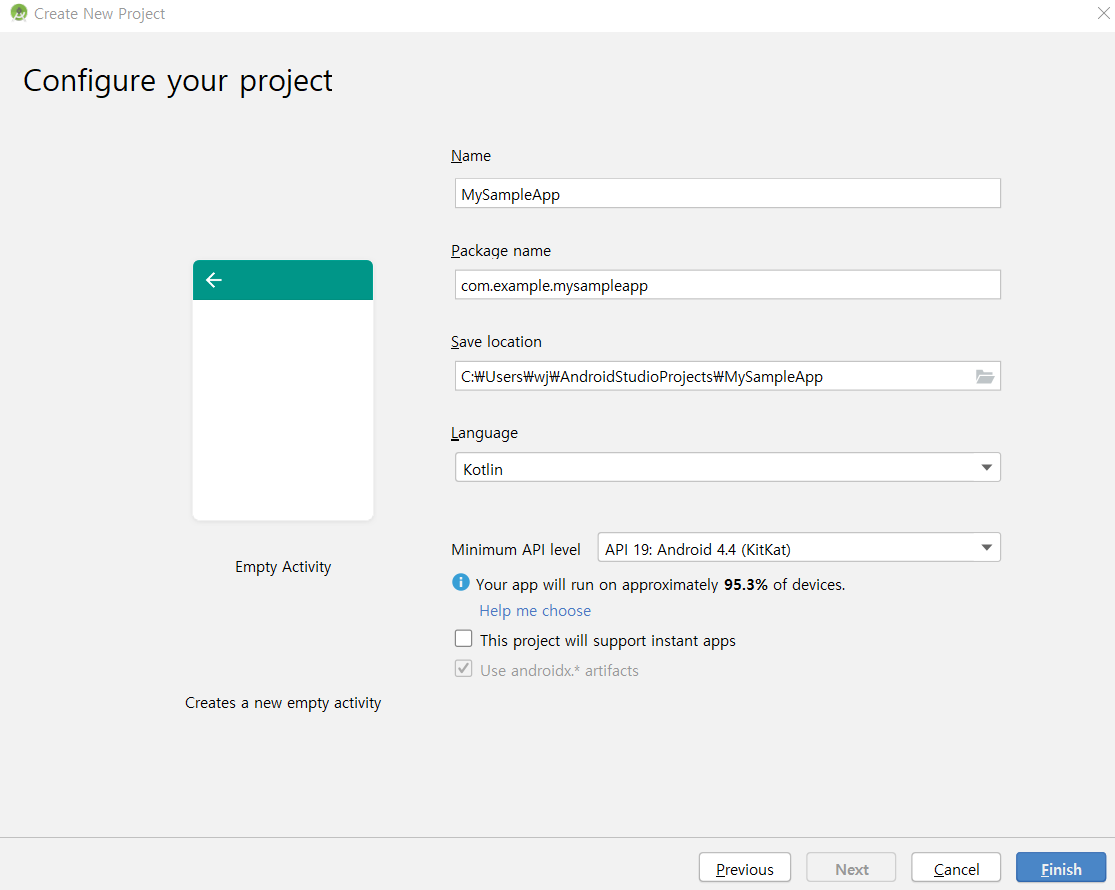Open the Minimum API level dropdown arrow
This screenshot has width=1115, height=890.
(986, 547)
